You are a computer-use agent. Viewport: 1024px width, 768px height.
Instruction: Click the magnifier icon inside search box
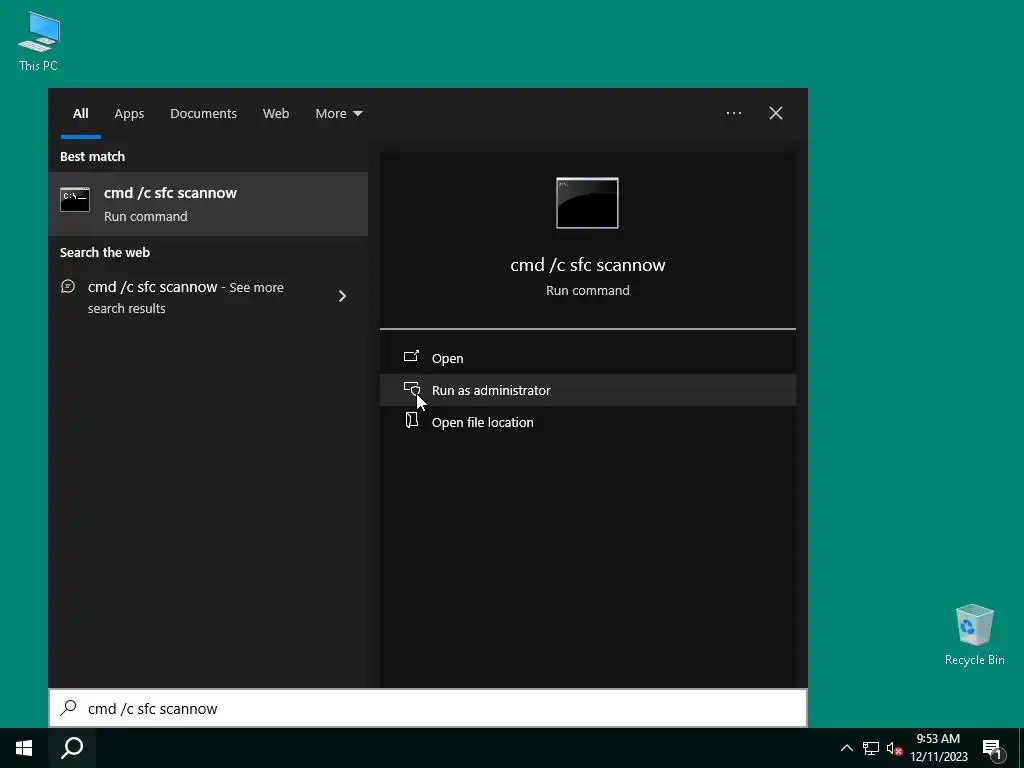coord(69,708)
